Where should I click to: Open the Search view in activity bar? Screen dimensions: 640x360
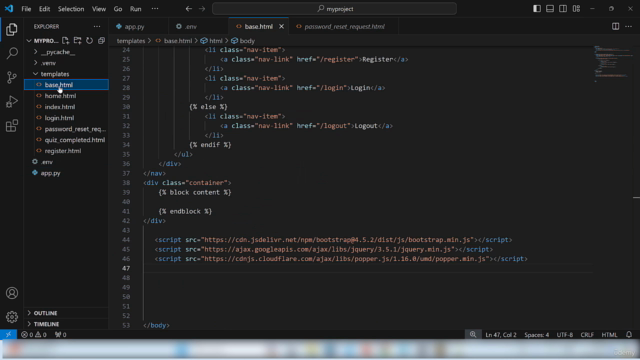tap(12, 53)
